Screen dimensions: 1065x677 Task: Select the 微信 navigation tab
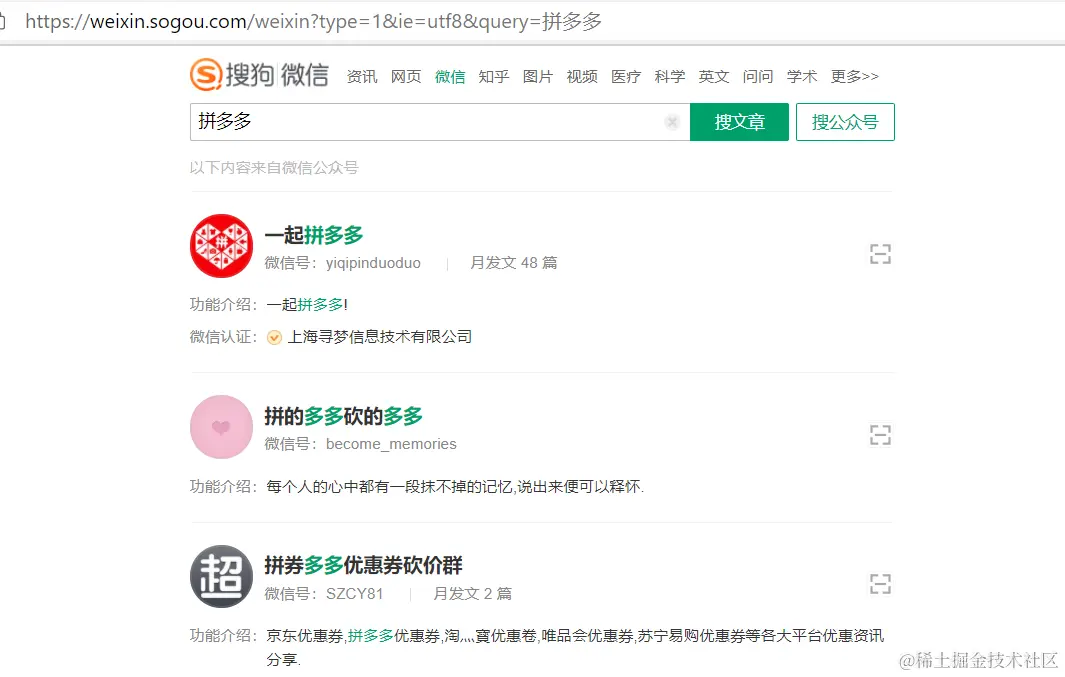pyautogui.click(x=450, y=77)
